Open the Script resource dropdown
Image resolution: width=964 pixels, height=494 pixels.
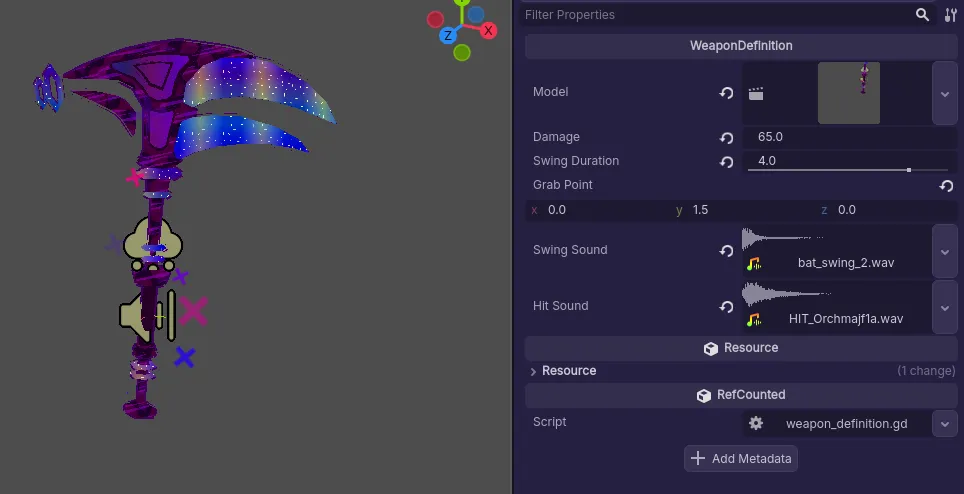point(945,423)
